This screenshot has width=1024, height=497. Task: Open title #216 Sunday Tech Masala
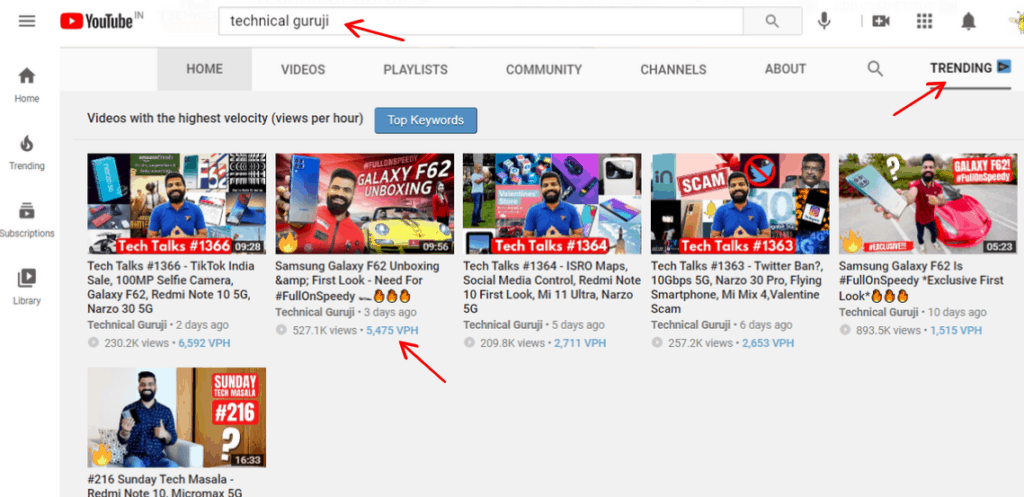point(165,485)
